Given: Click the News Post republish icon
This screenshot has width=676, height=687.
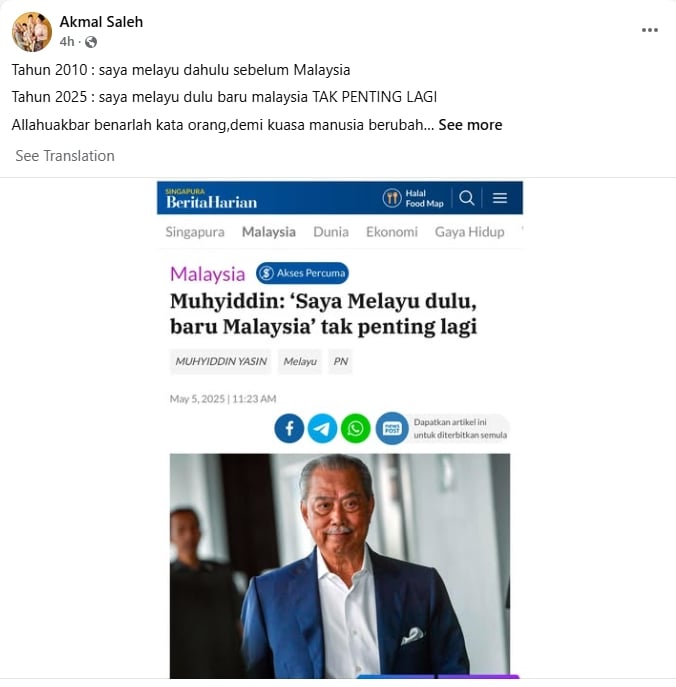Looking at the screenshot, I should (392, 428).
